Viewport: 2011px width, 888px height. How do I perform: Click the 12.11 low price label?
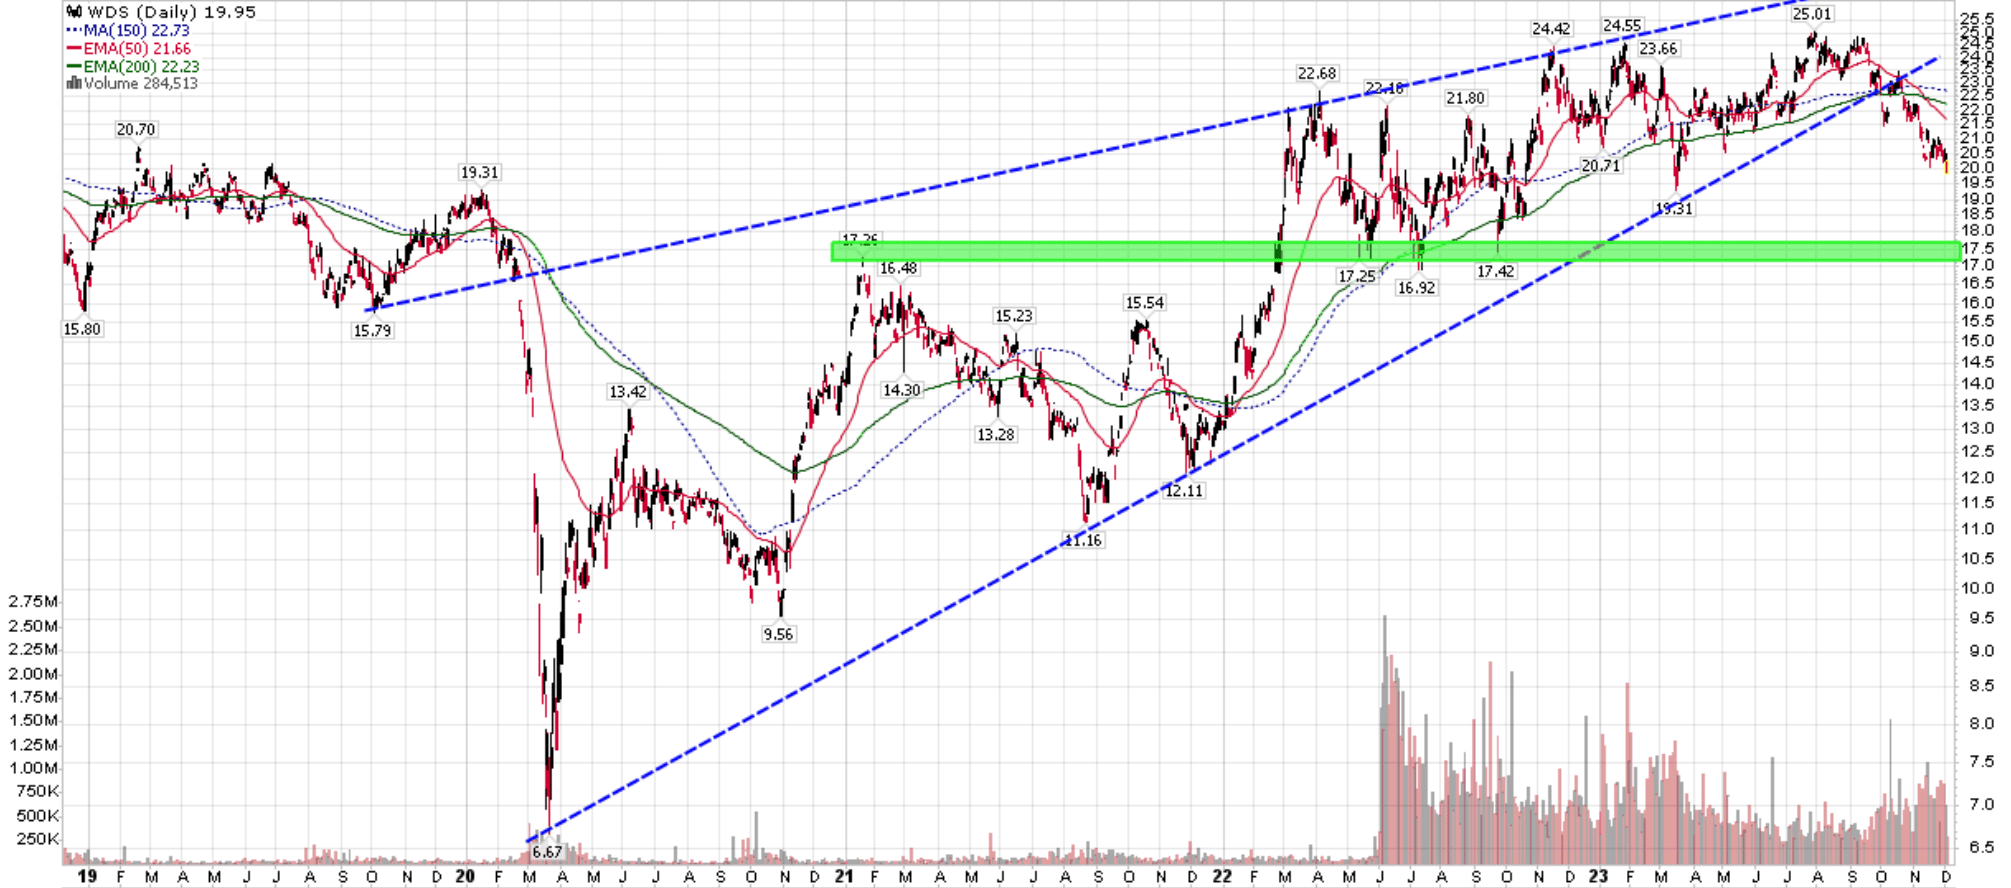1184,491
